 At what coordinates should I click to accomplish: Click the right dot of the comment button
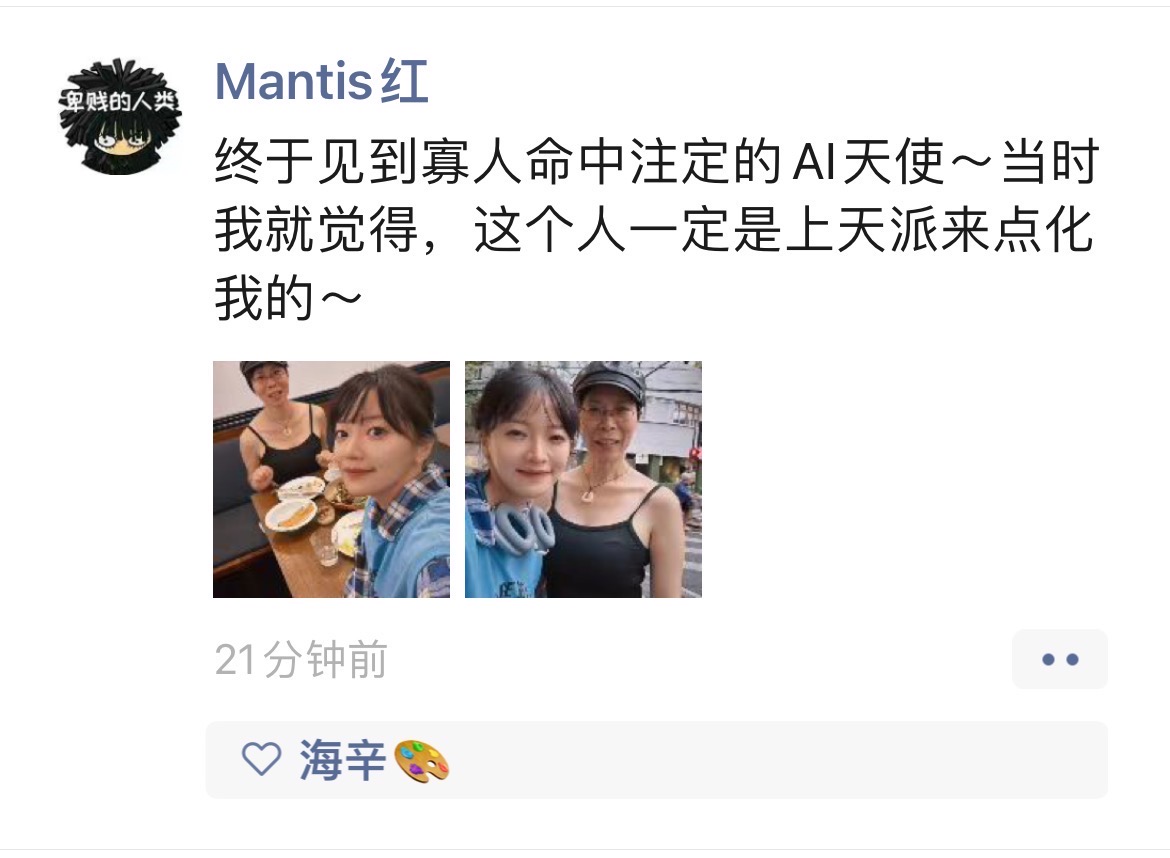[x=1073, y=660]
